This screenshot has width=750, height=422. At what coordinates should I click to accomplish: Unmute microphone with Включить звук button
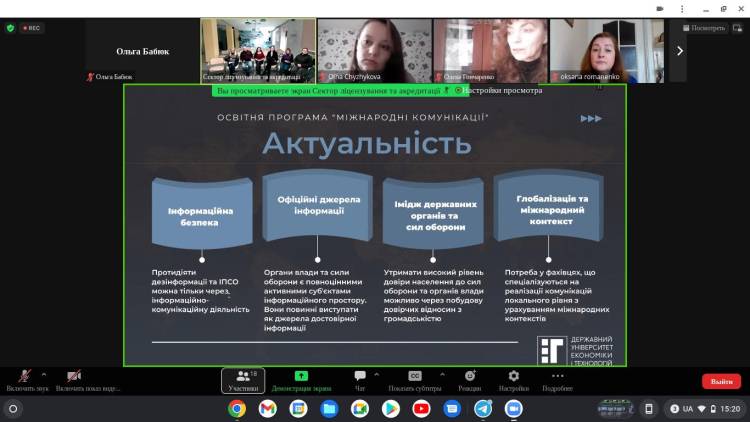click(x=24, y=379)
